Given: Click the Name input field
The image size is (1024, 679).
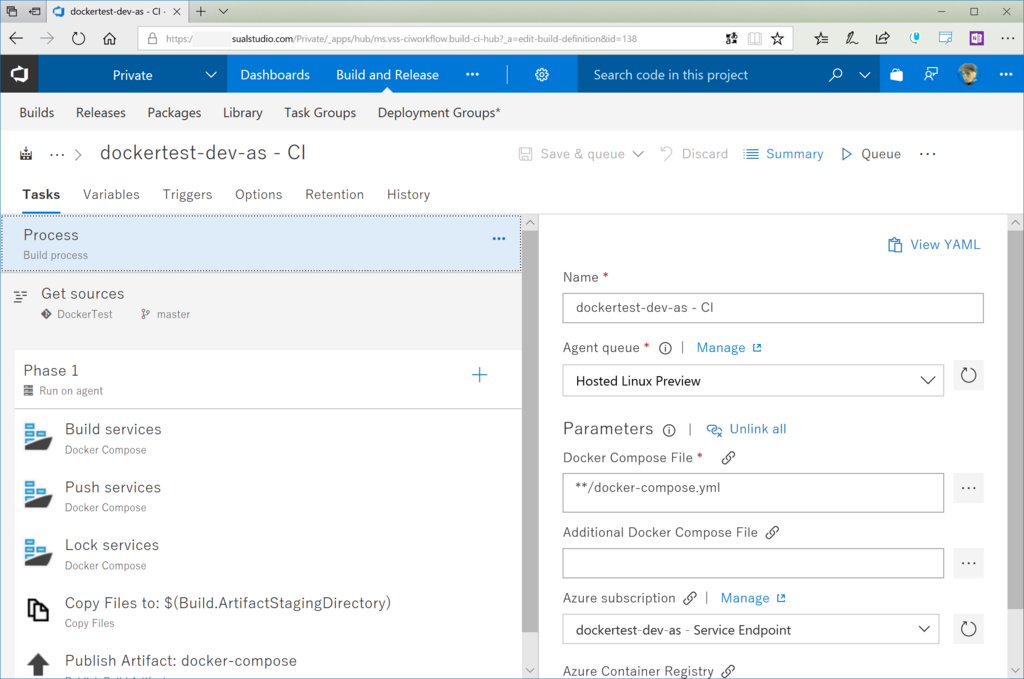Looking at the screenshot, I should click(773, 308).
